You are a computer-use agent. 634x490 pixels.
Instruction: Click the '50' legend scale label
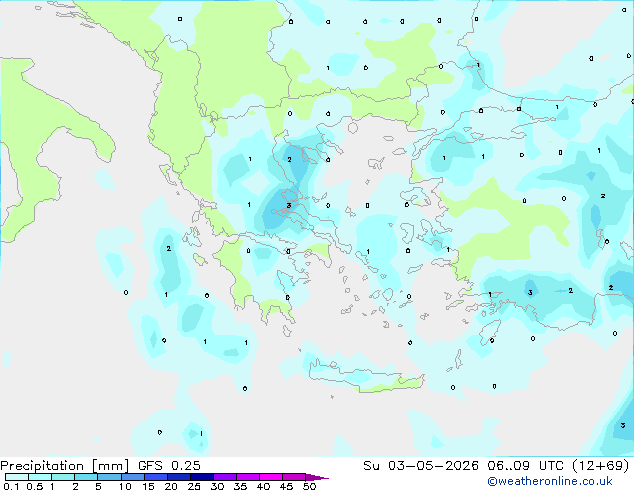coord(309,486)
